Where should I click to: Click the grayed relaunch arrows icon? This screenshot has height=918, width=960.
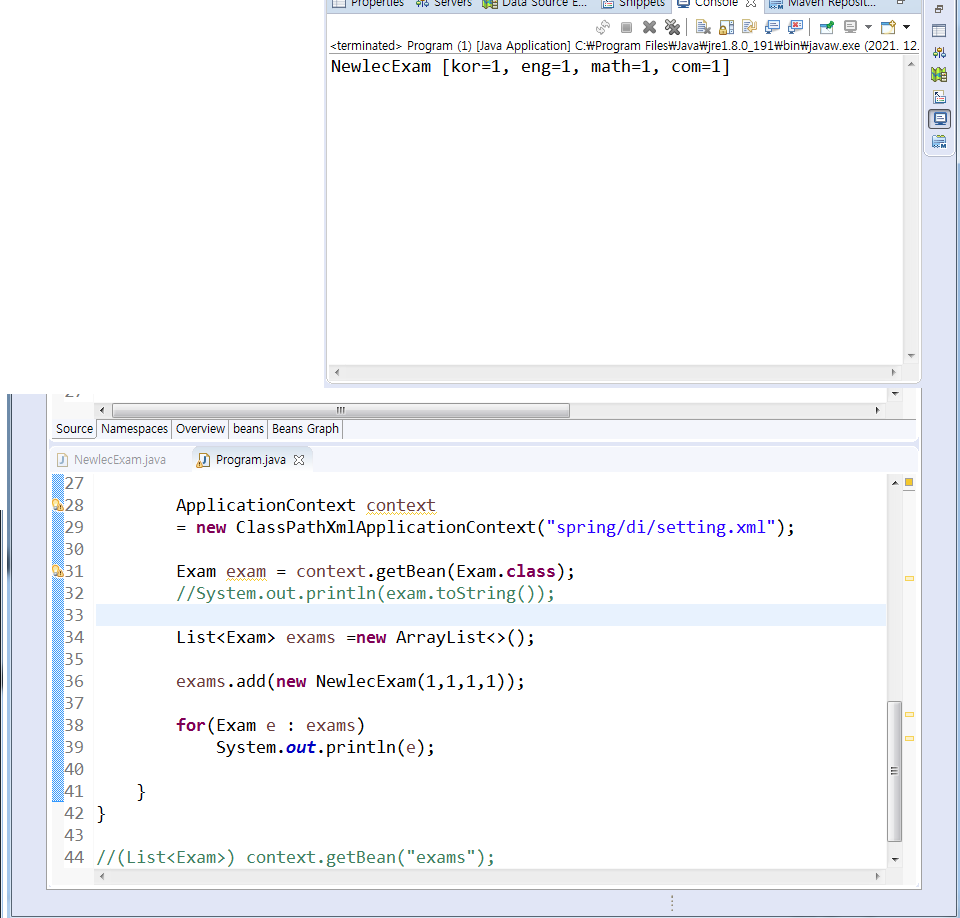pyautogui.click(x=602, y=27)
